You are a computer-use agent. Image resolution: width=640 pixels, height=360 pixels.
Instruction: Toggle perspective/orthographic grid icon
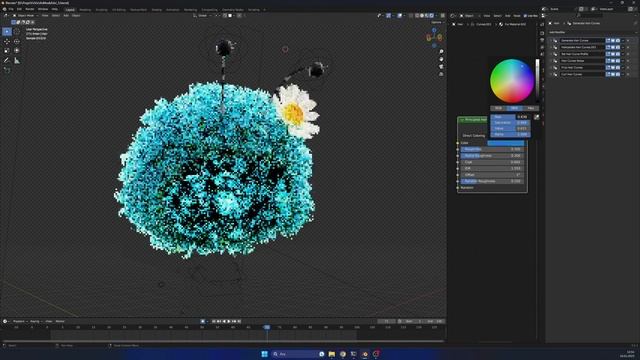point(441,74)
